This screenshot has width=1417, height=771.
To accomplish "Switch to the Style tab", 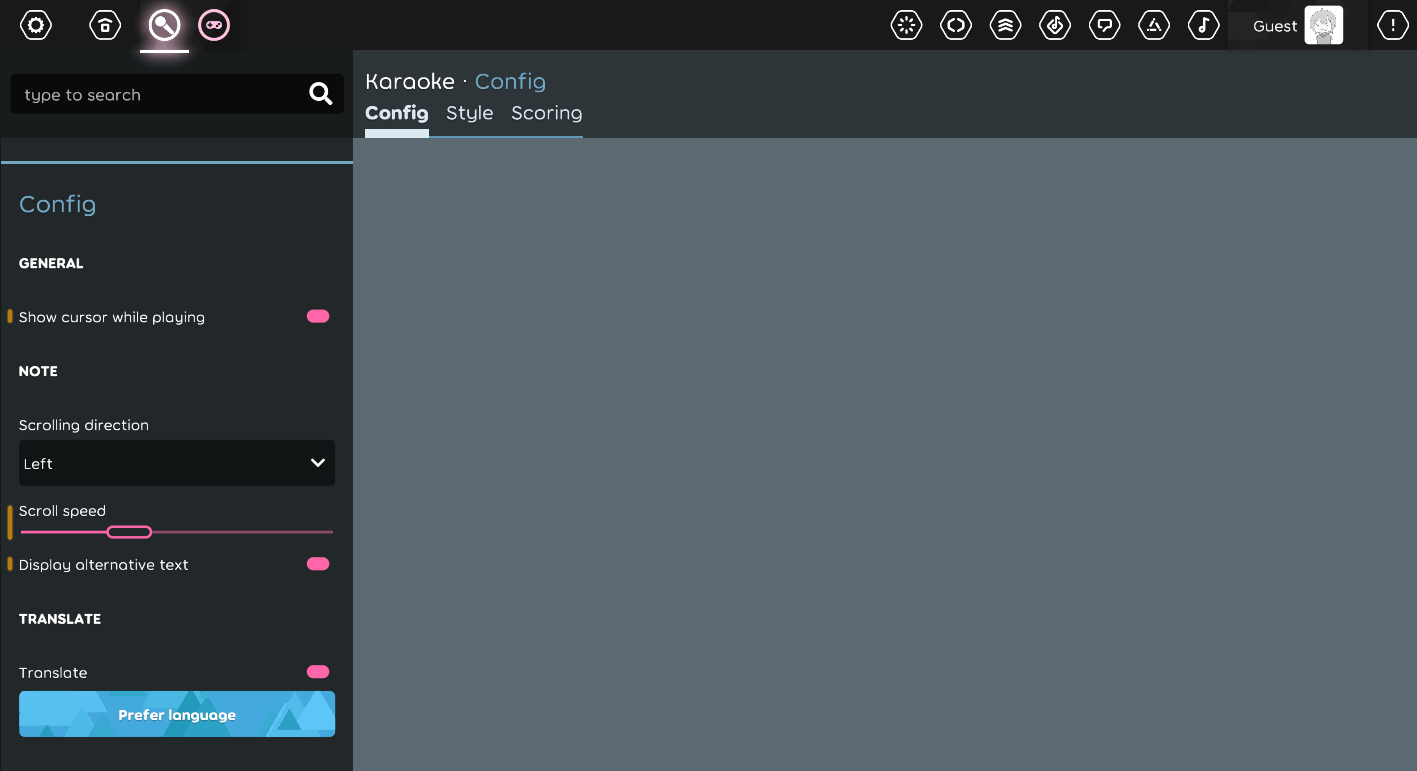I will tap(469, 113).
